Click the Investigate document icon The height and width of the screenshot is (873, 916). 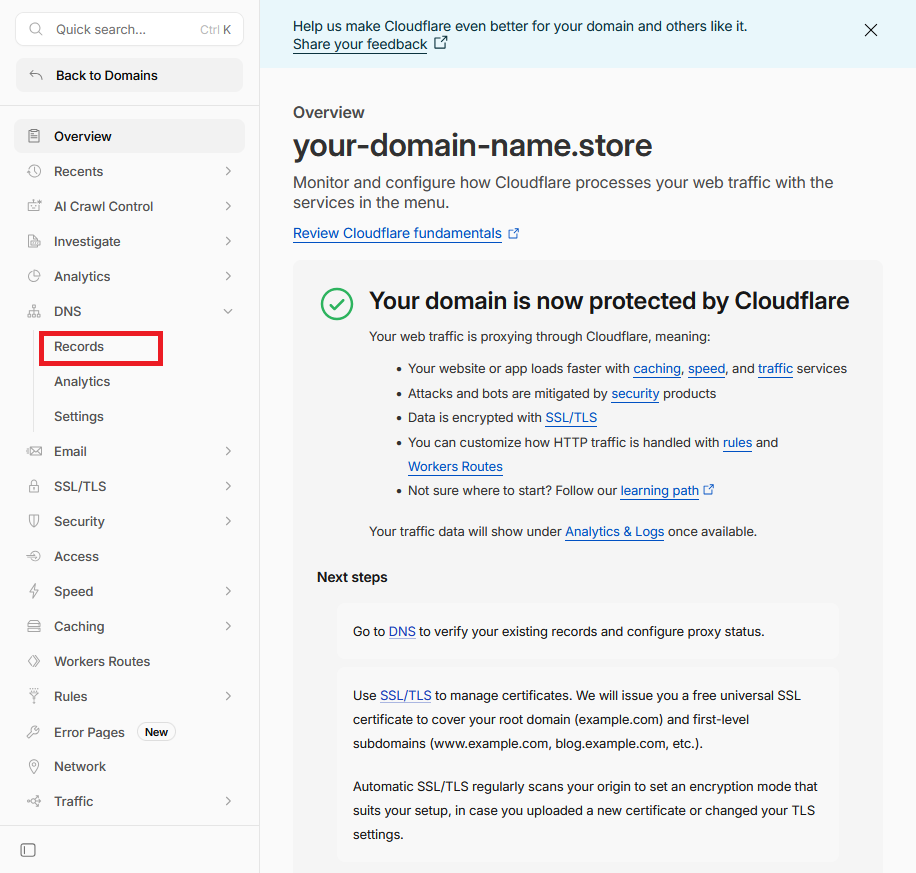34,241
